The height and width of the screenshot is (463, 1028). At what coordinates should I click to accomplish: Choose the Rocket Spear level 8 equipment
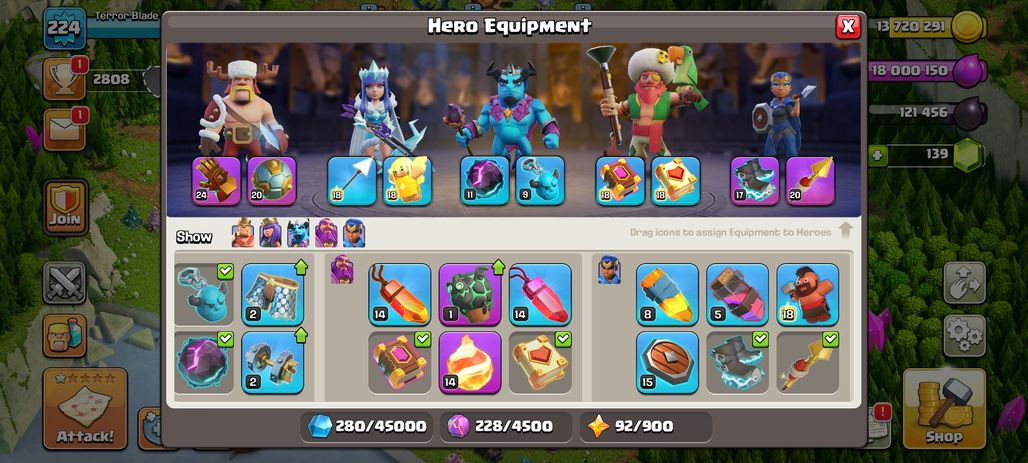tap(667, 294)
